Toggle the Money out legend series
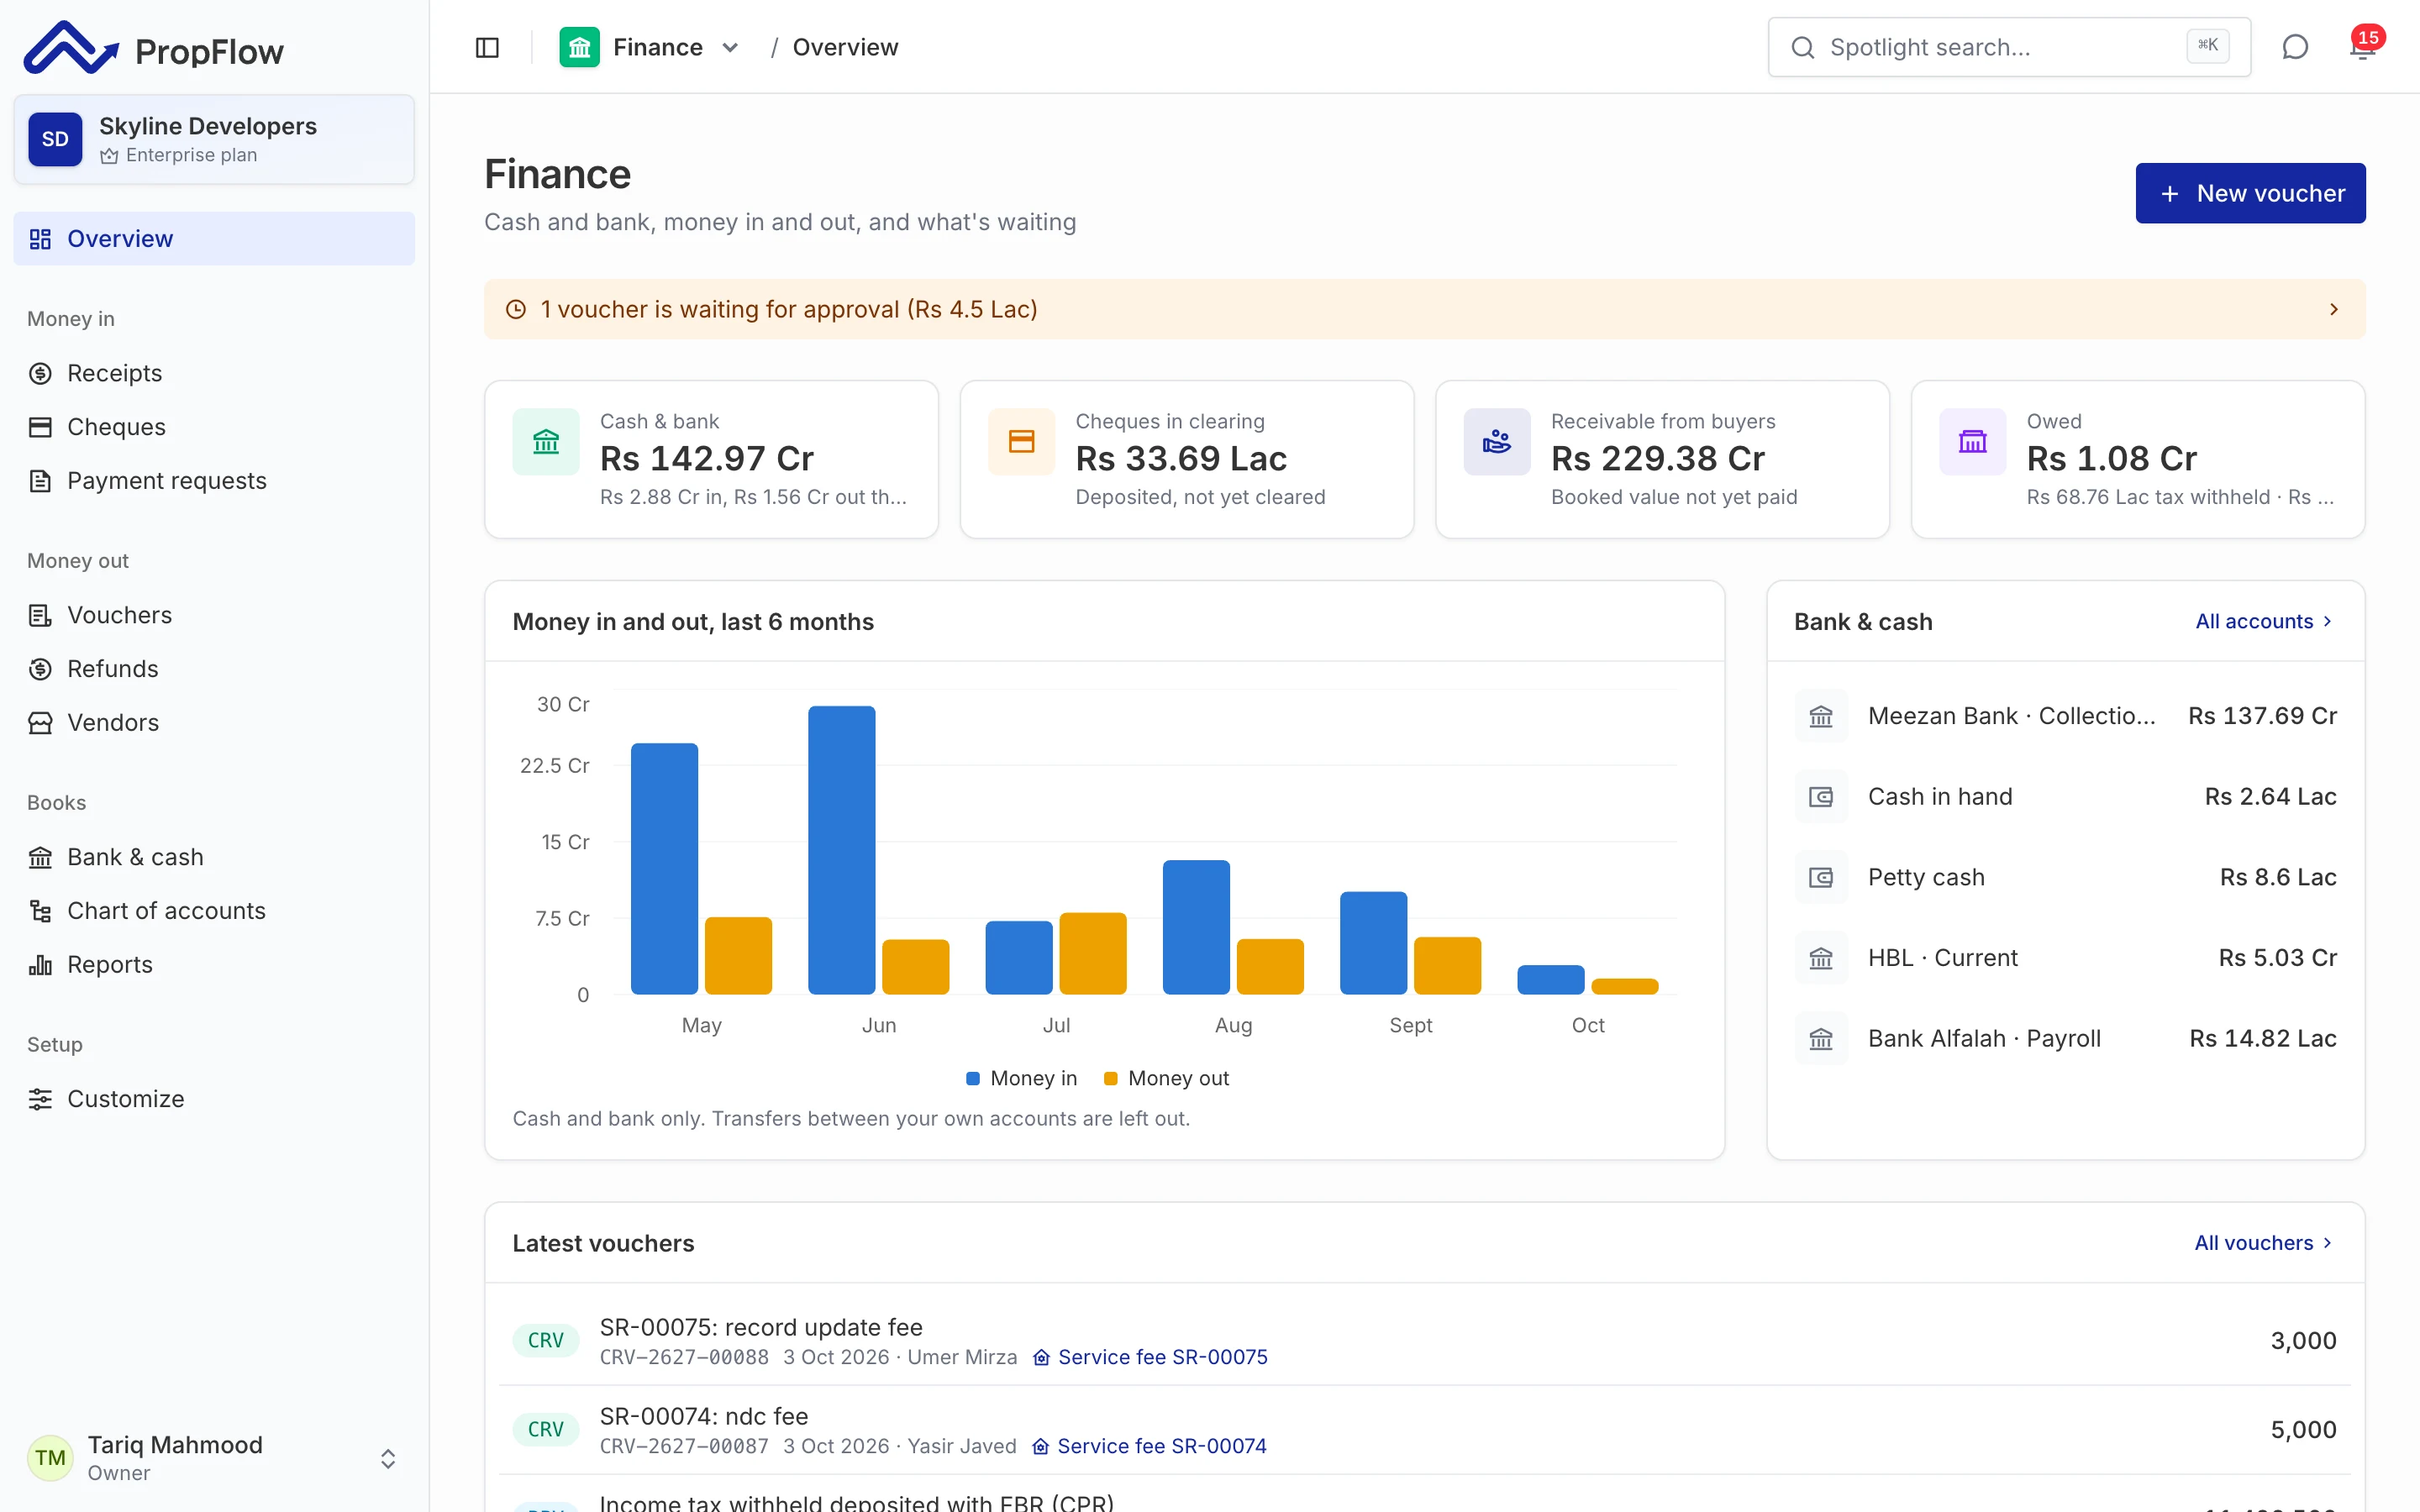 click(1166, 1078)
